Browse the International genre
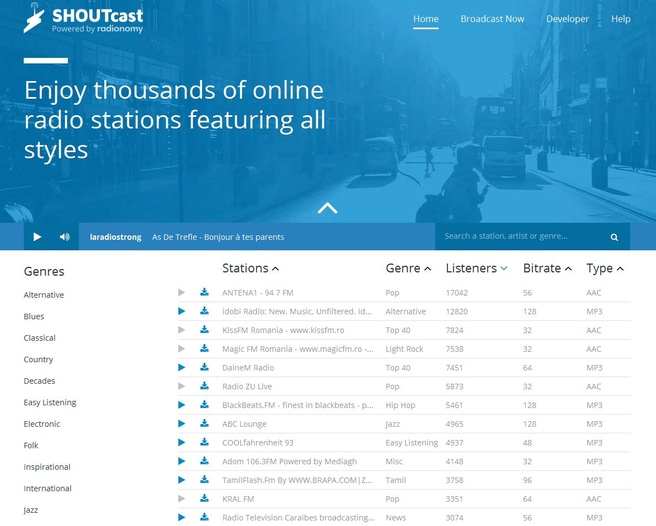The image size is (656, 526). click(48, 488)
